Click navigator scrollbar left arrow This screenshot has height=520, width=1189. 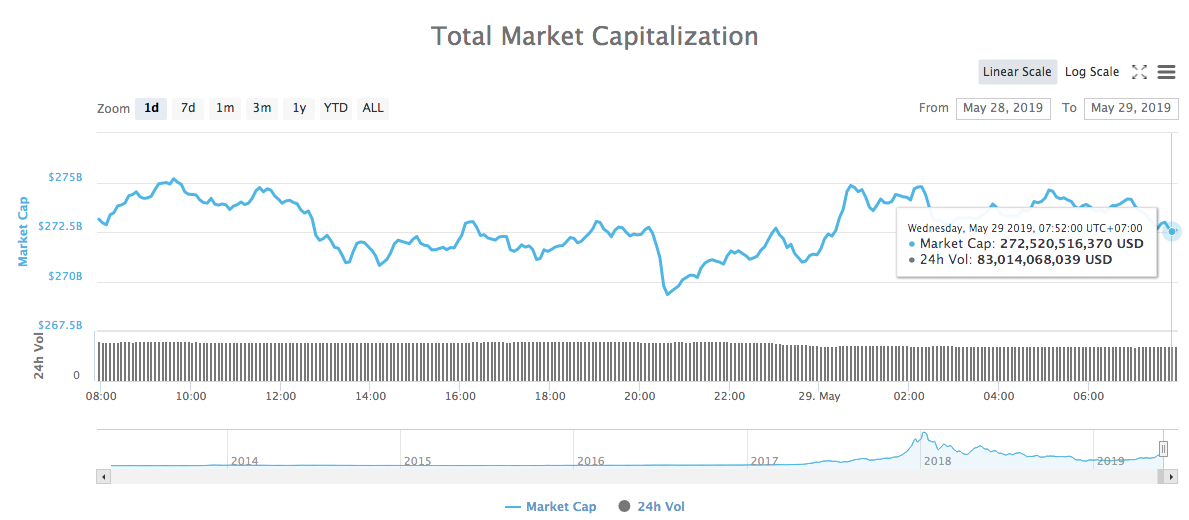102,478
